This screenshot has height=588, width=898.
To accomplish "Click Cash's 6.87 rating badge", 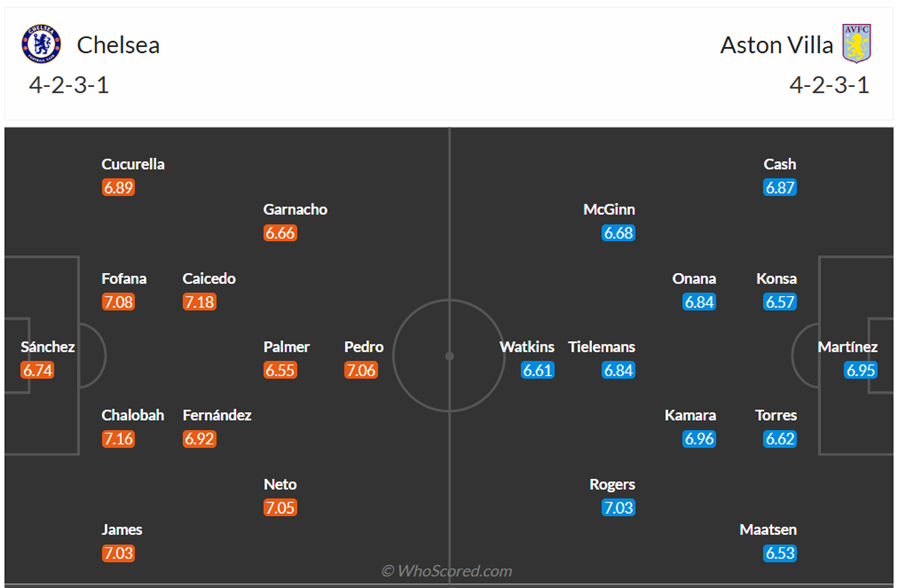I will (780, 187).
